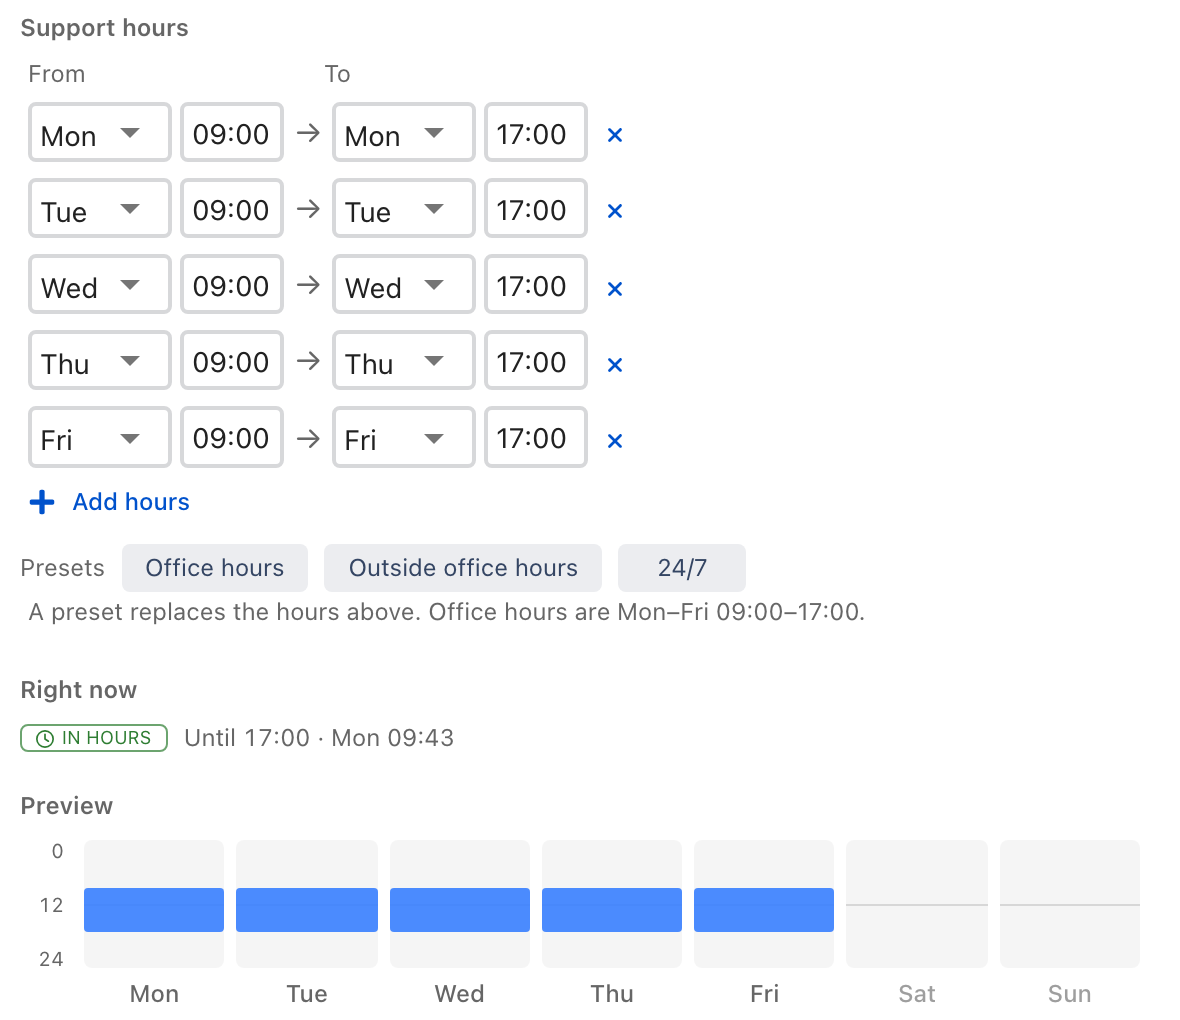Click the Sat label under the preview

(x=917, y=994)
